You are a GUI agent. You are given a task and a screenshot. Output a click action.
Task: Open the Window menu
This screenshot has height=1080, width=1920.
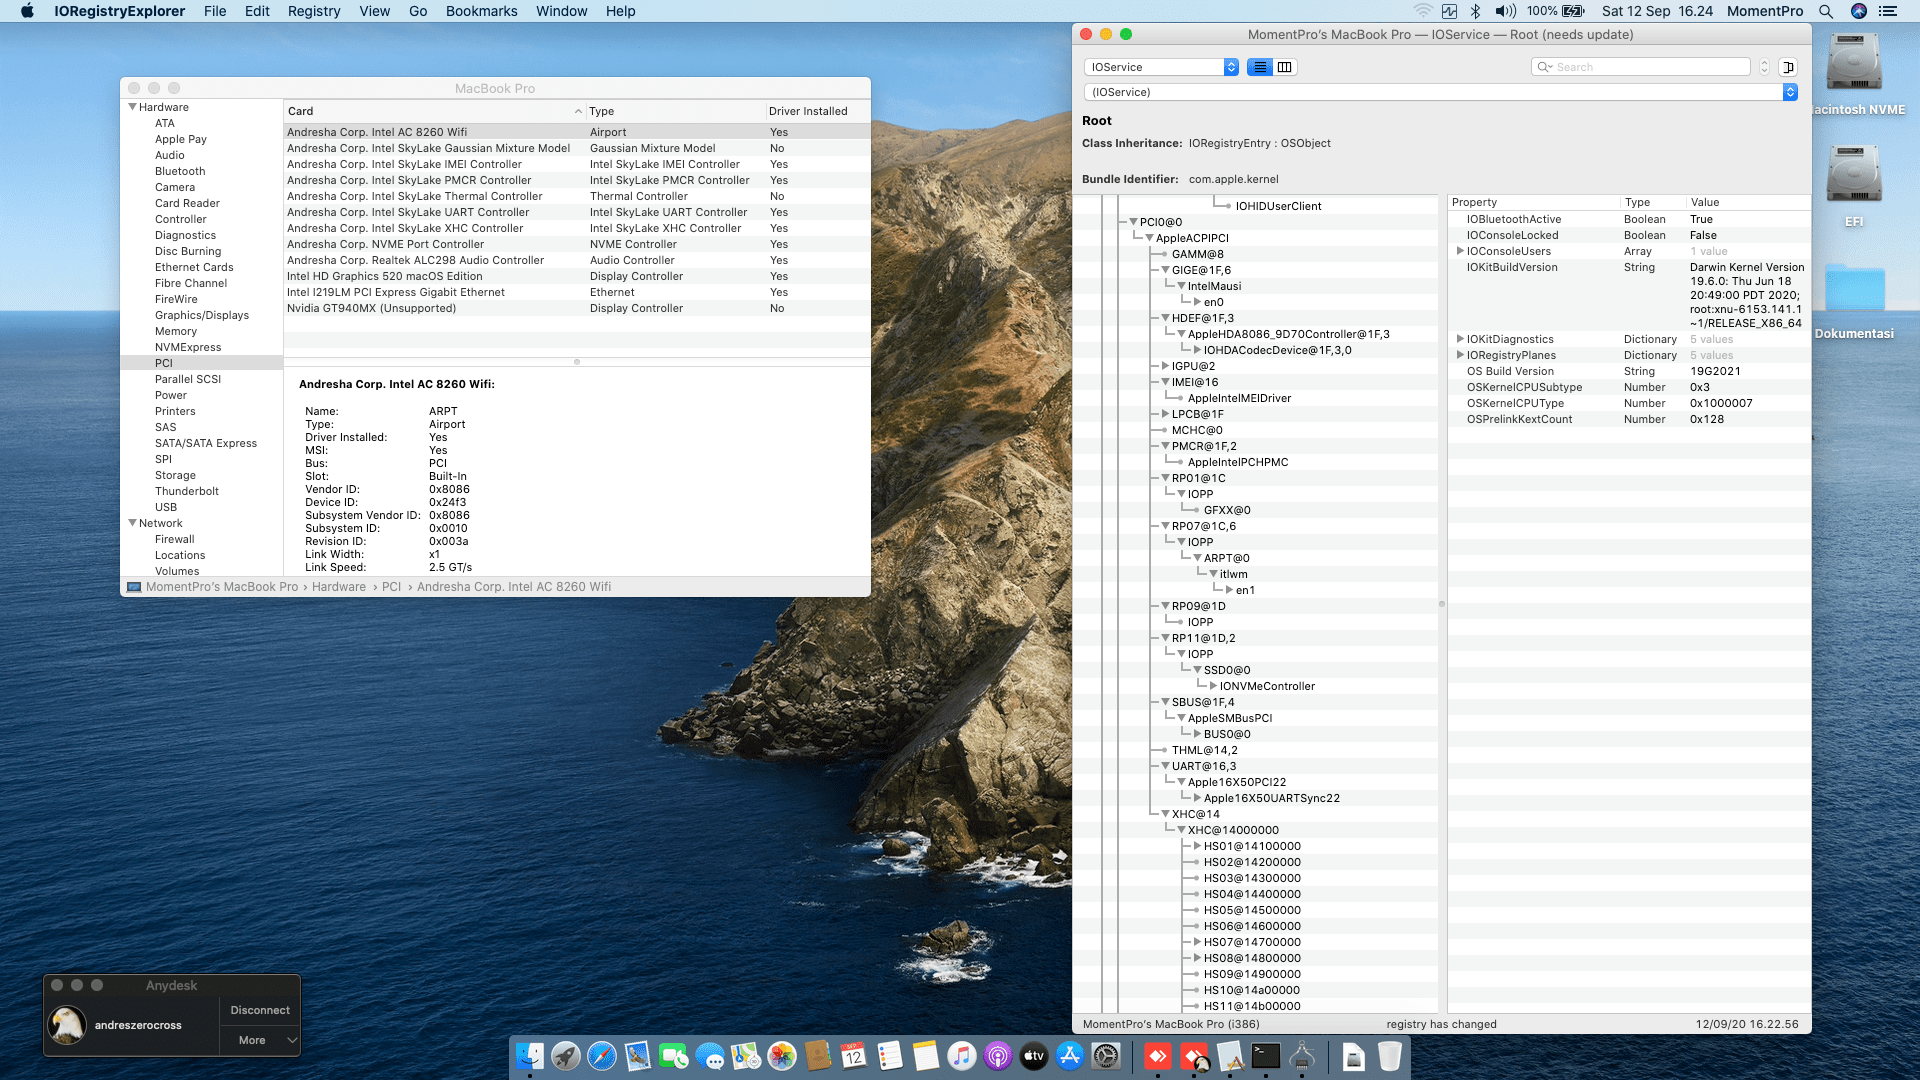(x=562, y=11)
